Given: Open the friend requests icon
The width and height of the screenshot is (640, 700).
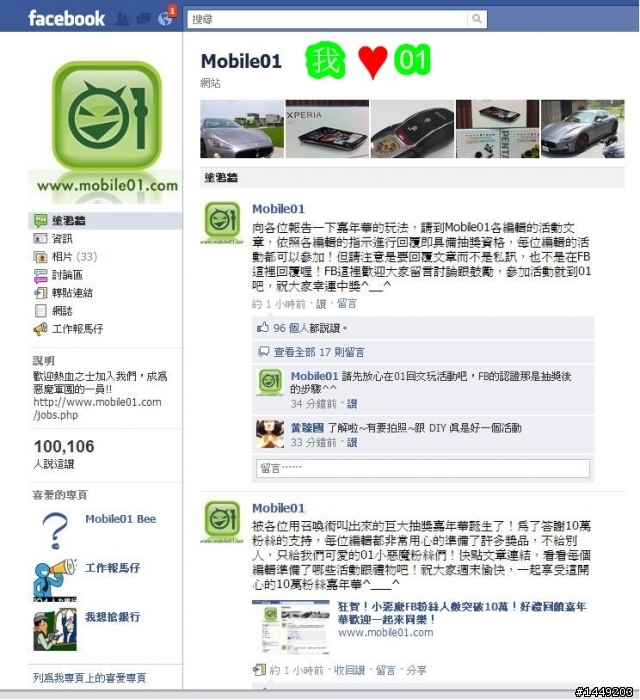Looking at the screenshot, I should (122, 19).
